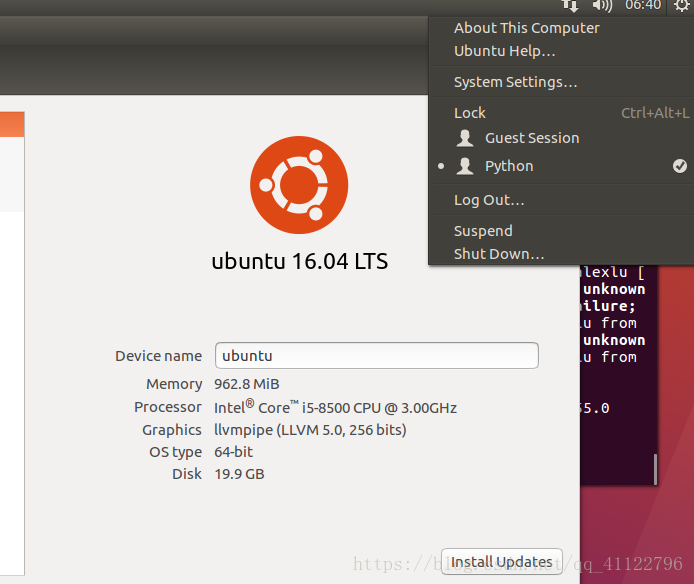This screenshot has width=694, height=584.
Task: Click the Python user avatar icon
Action: pos(465,166)
